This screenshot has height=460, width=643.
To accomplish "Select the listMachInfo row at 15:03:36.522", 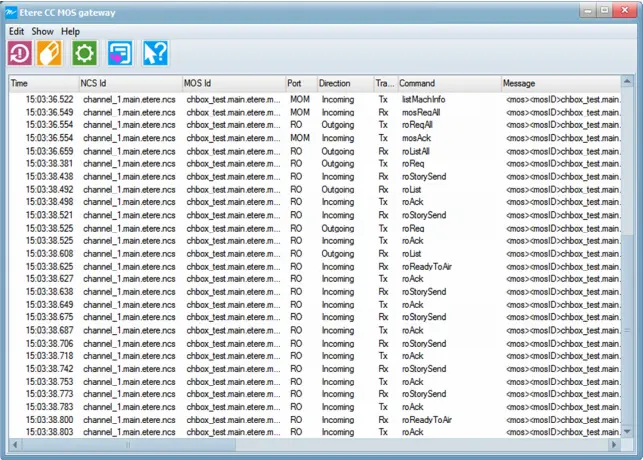I will (300, 99).
